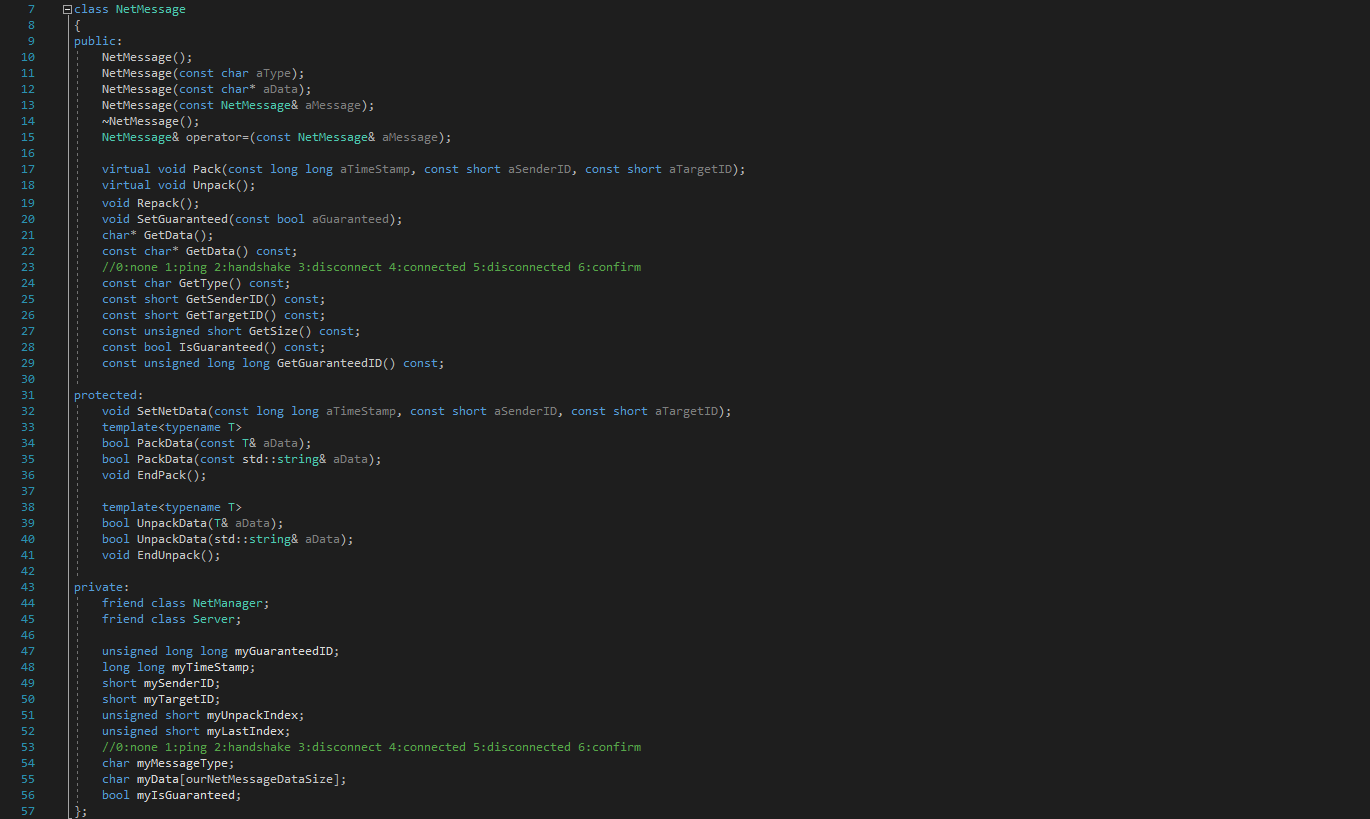Click the 'SetGuaranteed' method declaration
Image resolution: width=1370 pixels, height=819 pixels.
tap(252, 219)
